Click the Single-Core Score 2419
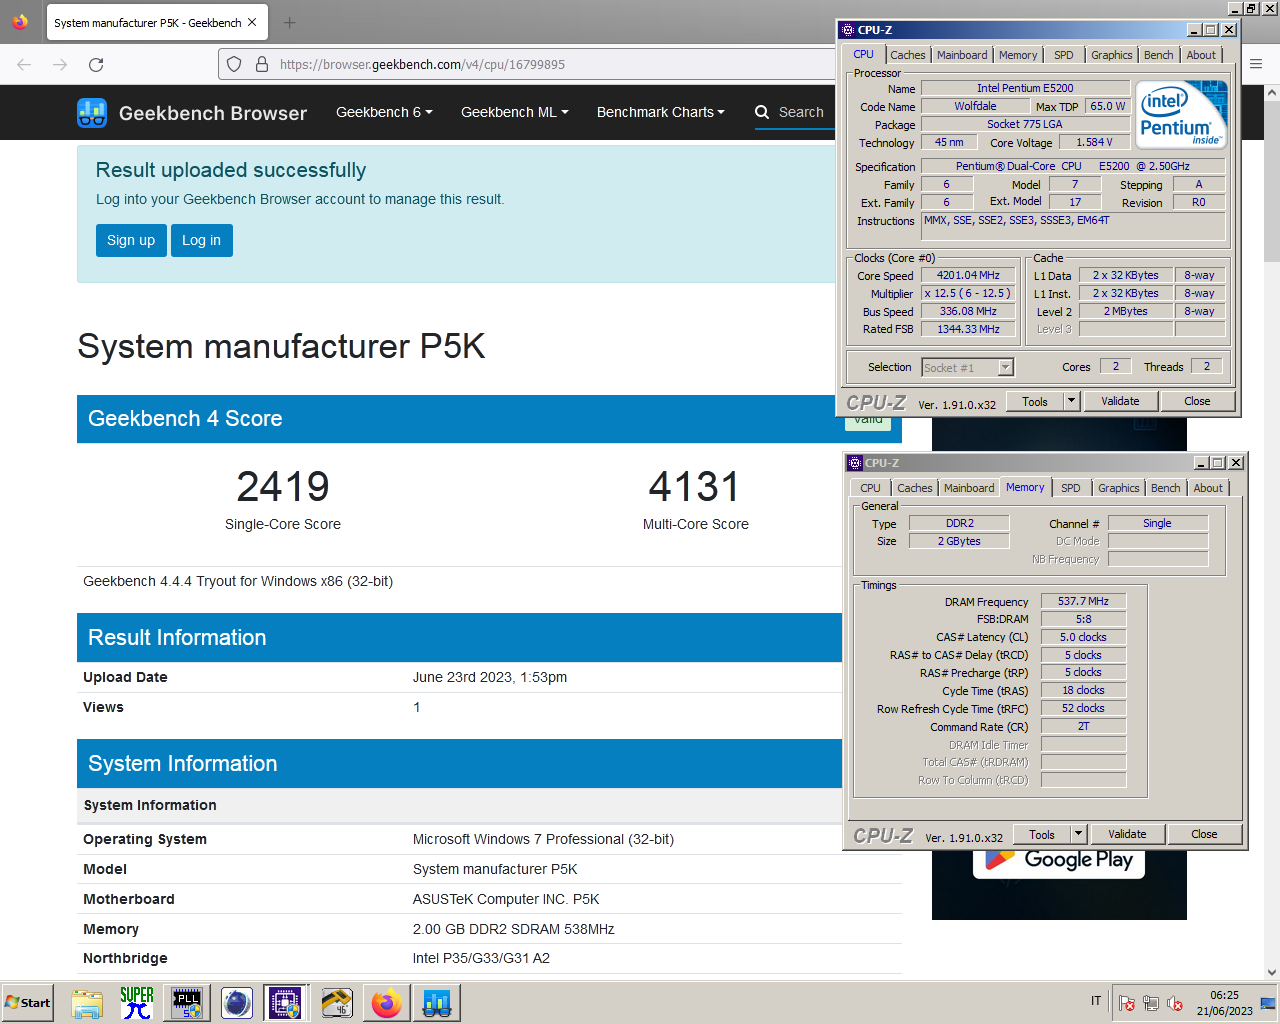 (x=283, y=487)
